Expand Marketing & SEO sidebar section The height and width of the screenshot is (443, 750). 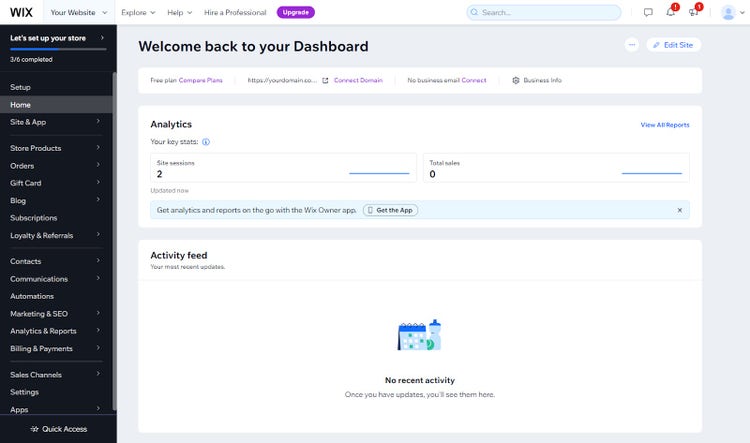56,314
